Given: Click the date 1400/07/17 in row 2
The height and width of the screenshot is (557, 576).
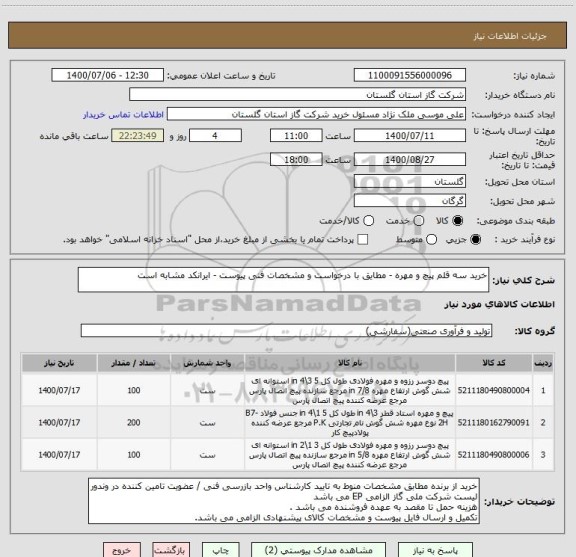Looking at the screenshot, I should click(x=59, y=423).
